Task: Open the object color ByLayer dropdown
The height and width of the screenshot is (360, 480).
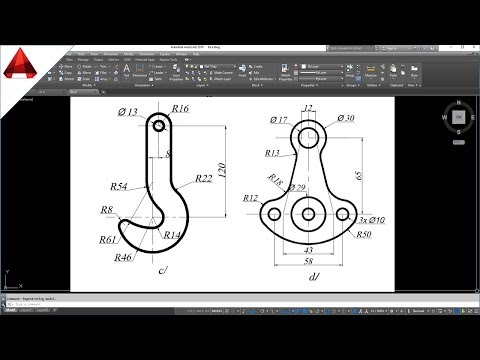Action: (322, 66)
